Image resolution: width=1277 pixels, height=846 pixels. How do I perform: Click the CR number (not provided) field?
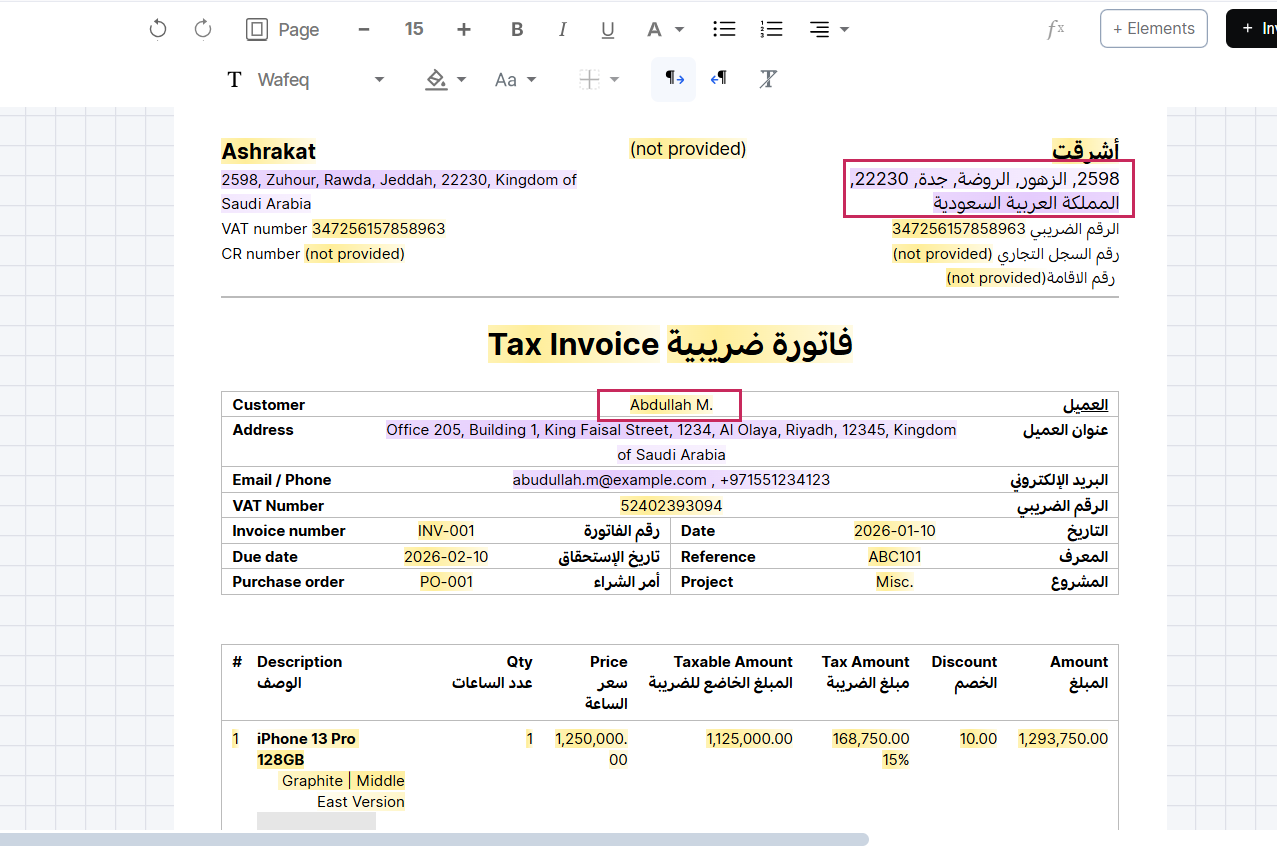point(354,254)
